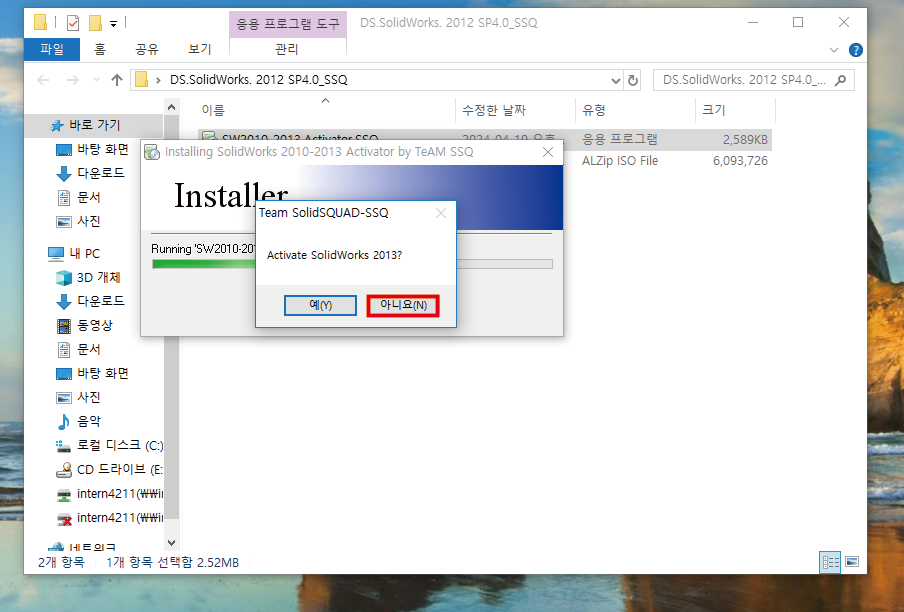Viewport: 904px width, 612px height.
Task: Open the 3D 개체 folder
Action: [99, 278]
